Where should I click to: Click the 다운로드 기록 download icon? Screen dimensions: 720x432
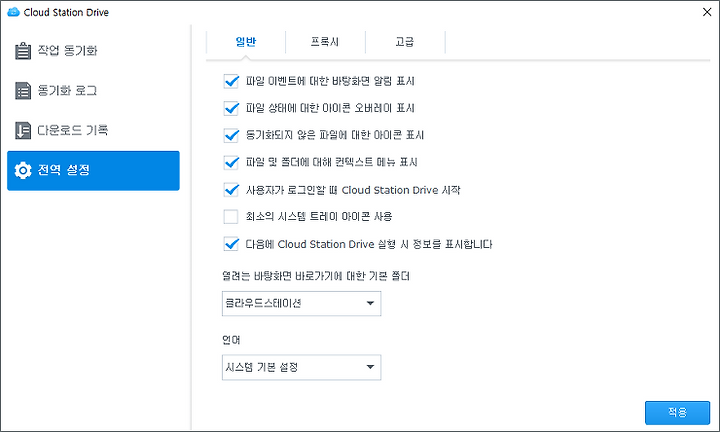click(22, 130)
